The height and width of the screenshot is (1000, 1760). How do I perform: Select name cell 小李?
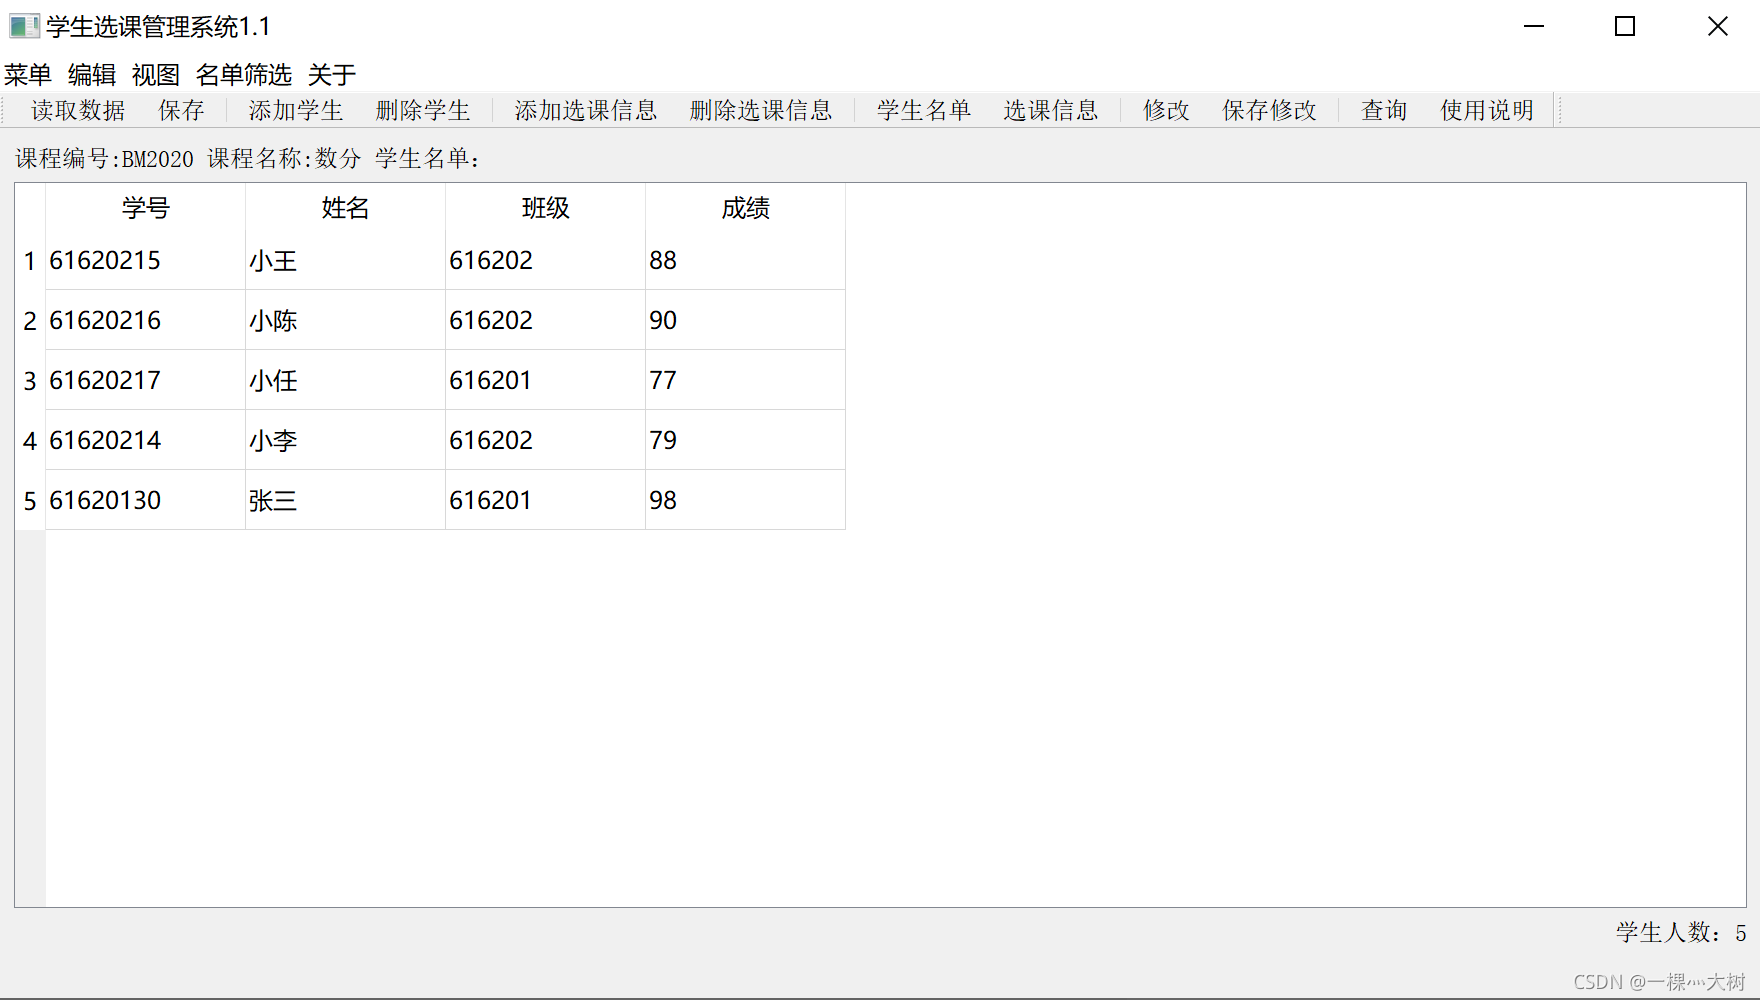346,440
